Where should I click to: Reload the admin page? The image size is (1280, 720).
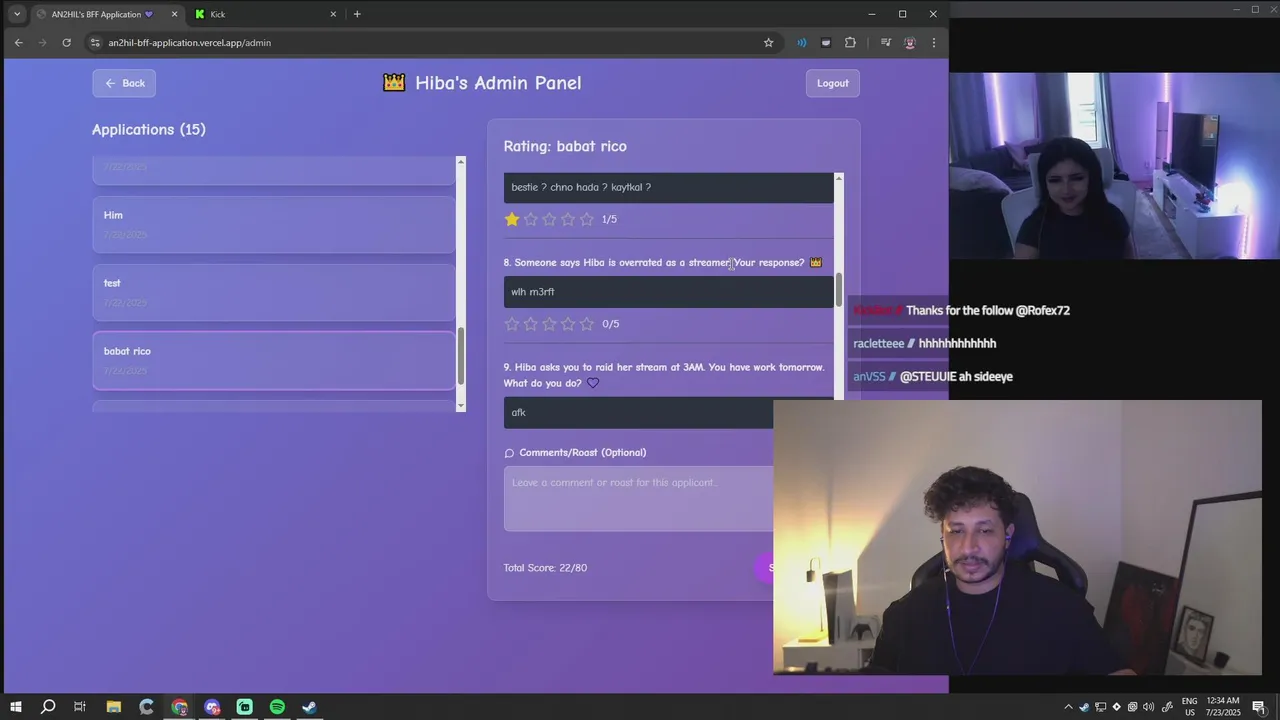pyautogui.click(x=66, y=42)
